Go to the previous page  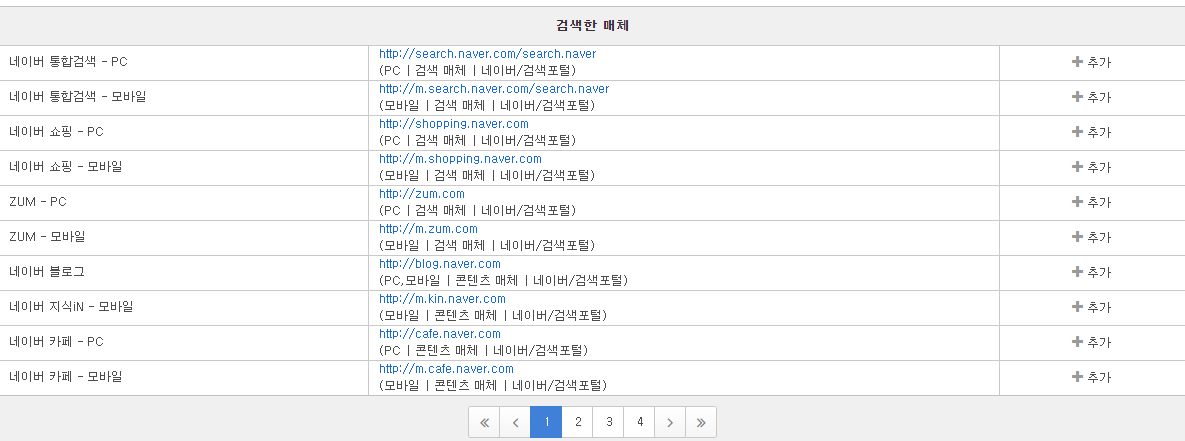point(515,422)
